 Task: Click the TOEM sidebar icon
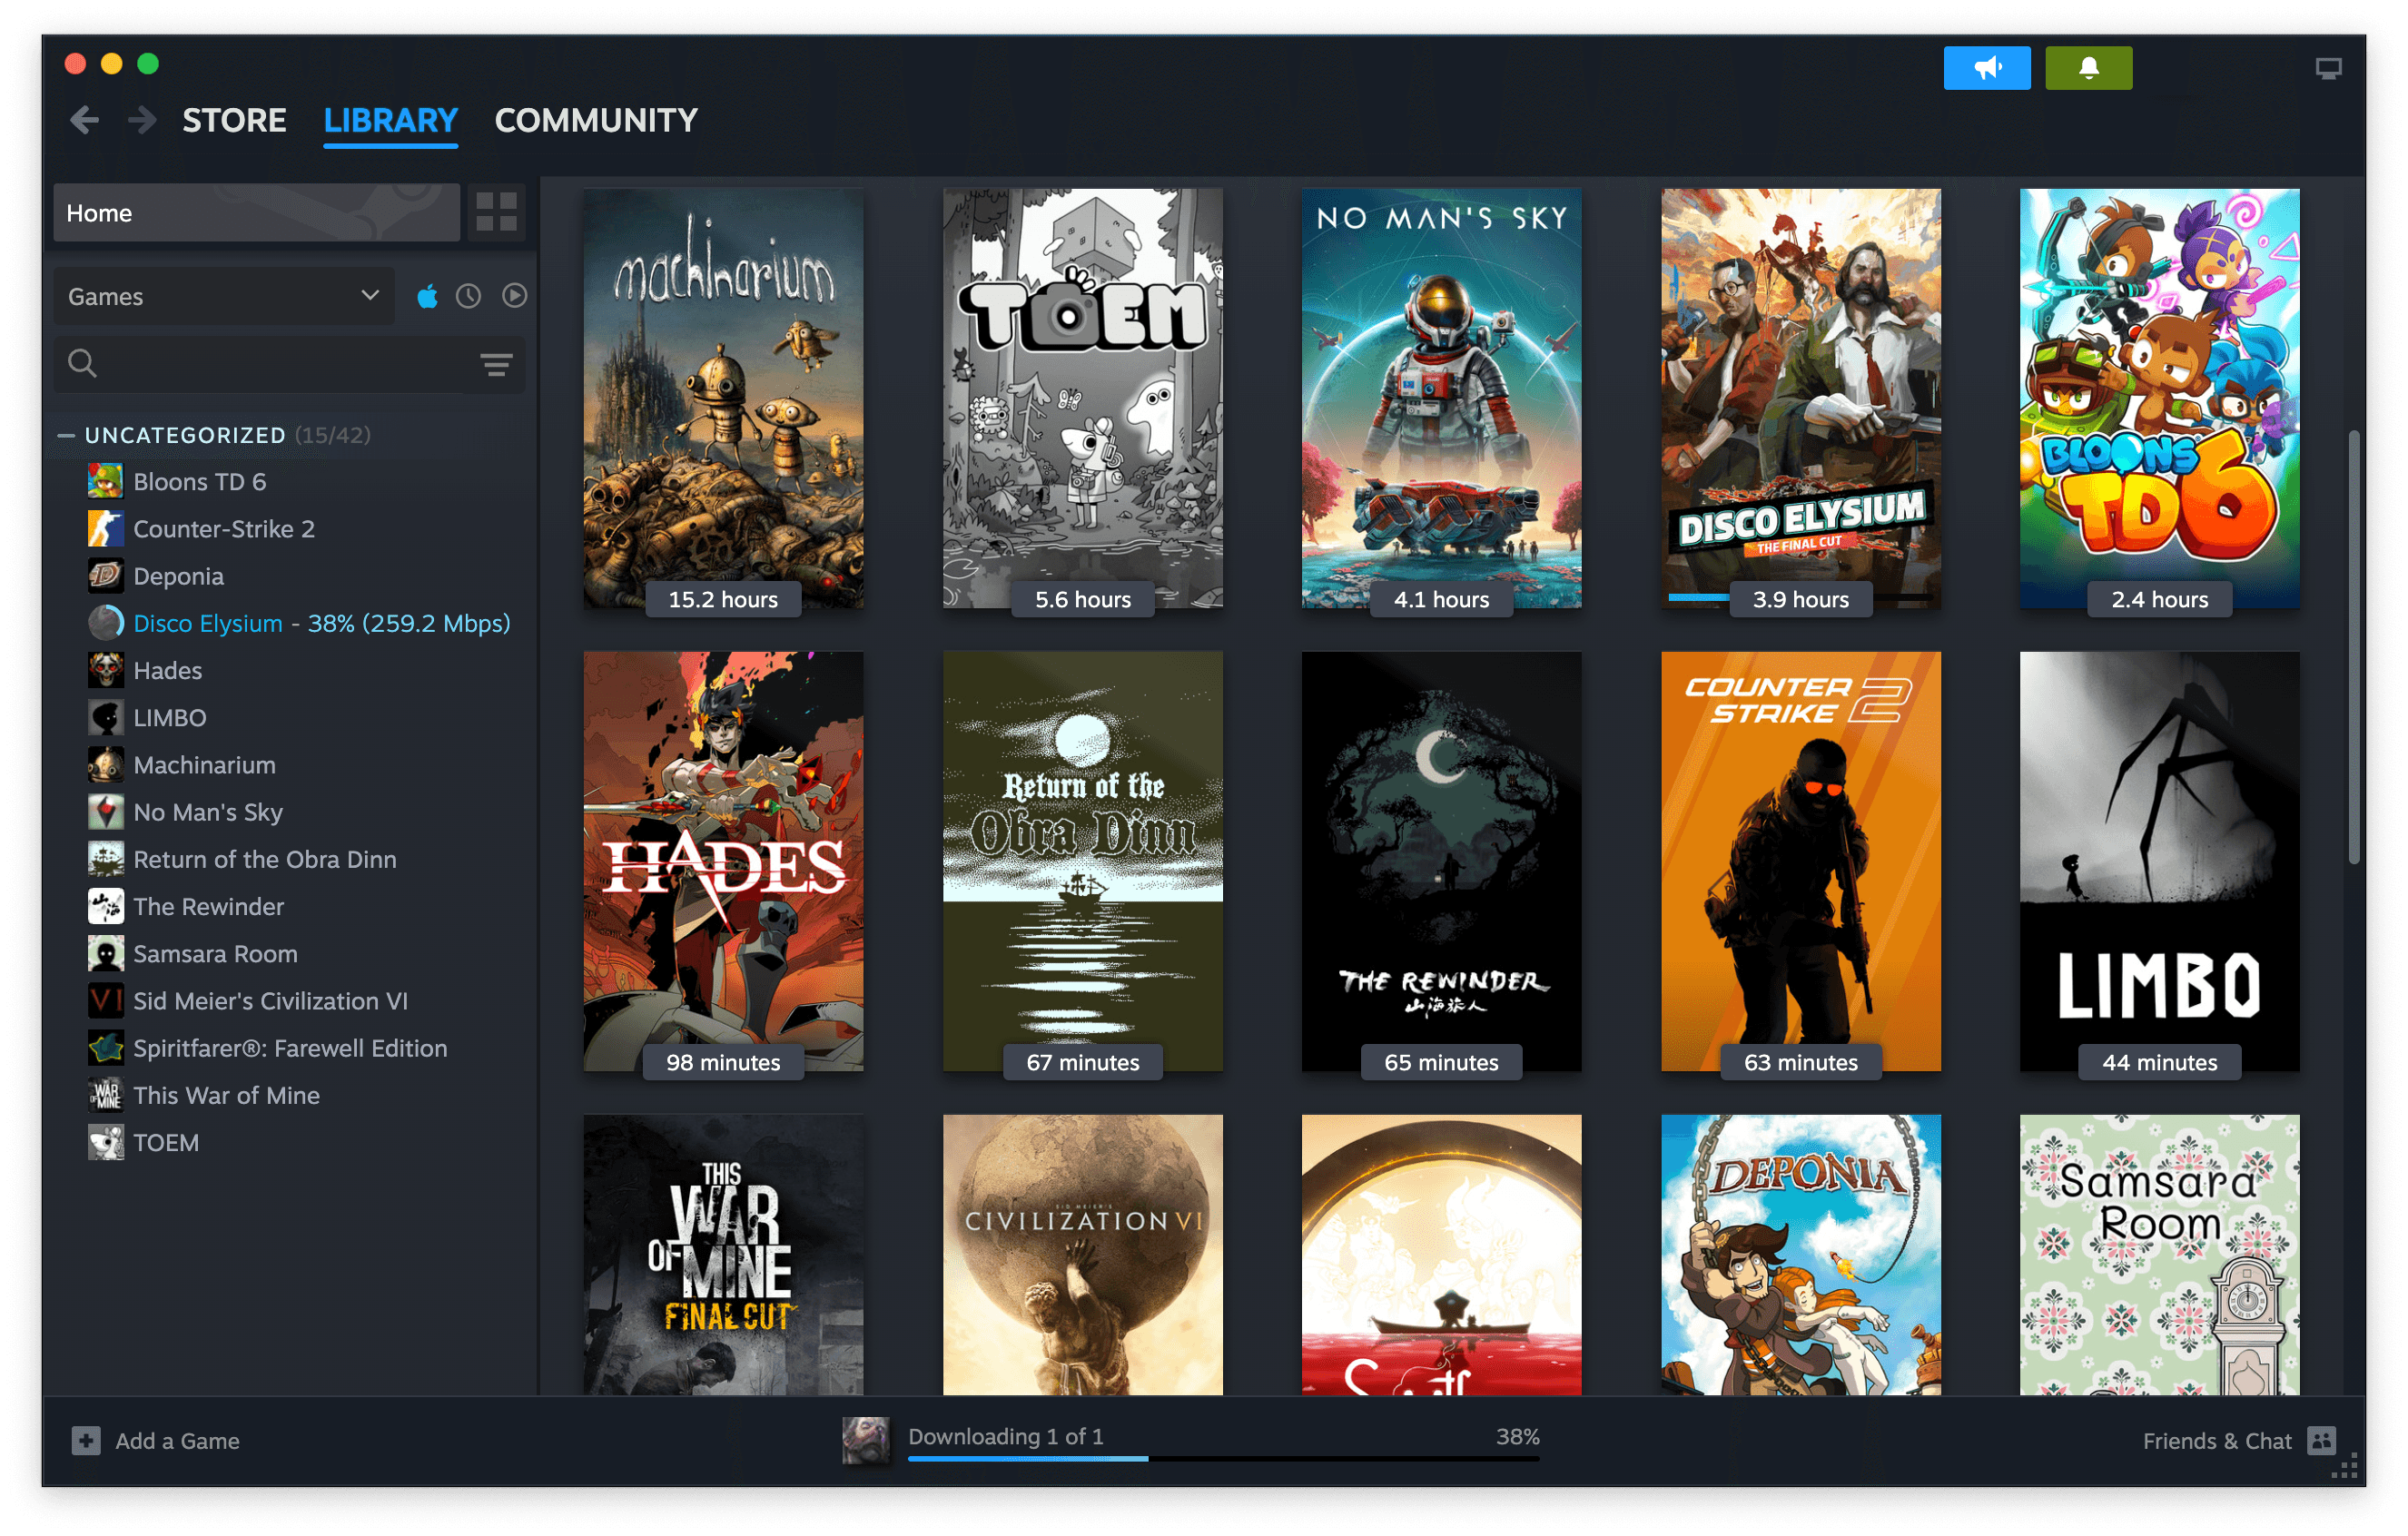pos(105,1142)
